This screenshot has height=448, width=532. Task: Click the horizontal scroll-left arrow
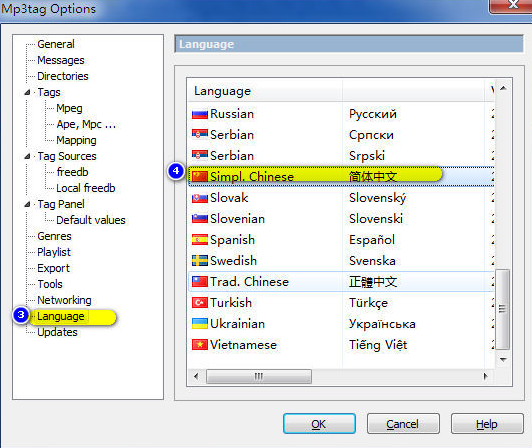196,376
